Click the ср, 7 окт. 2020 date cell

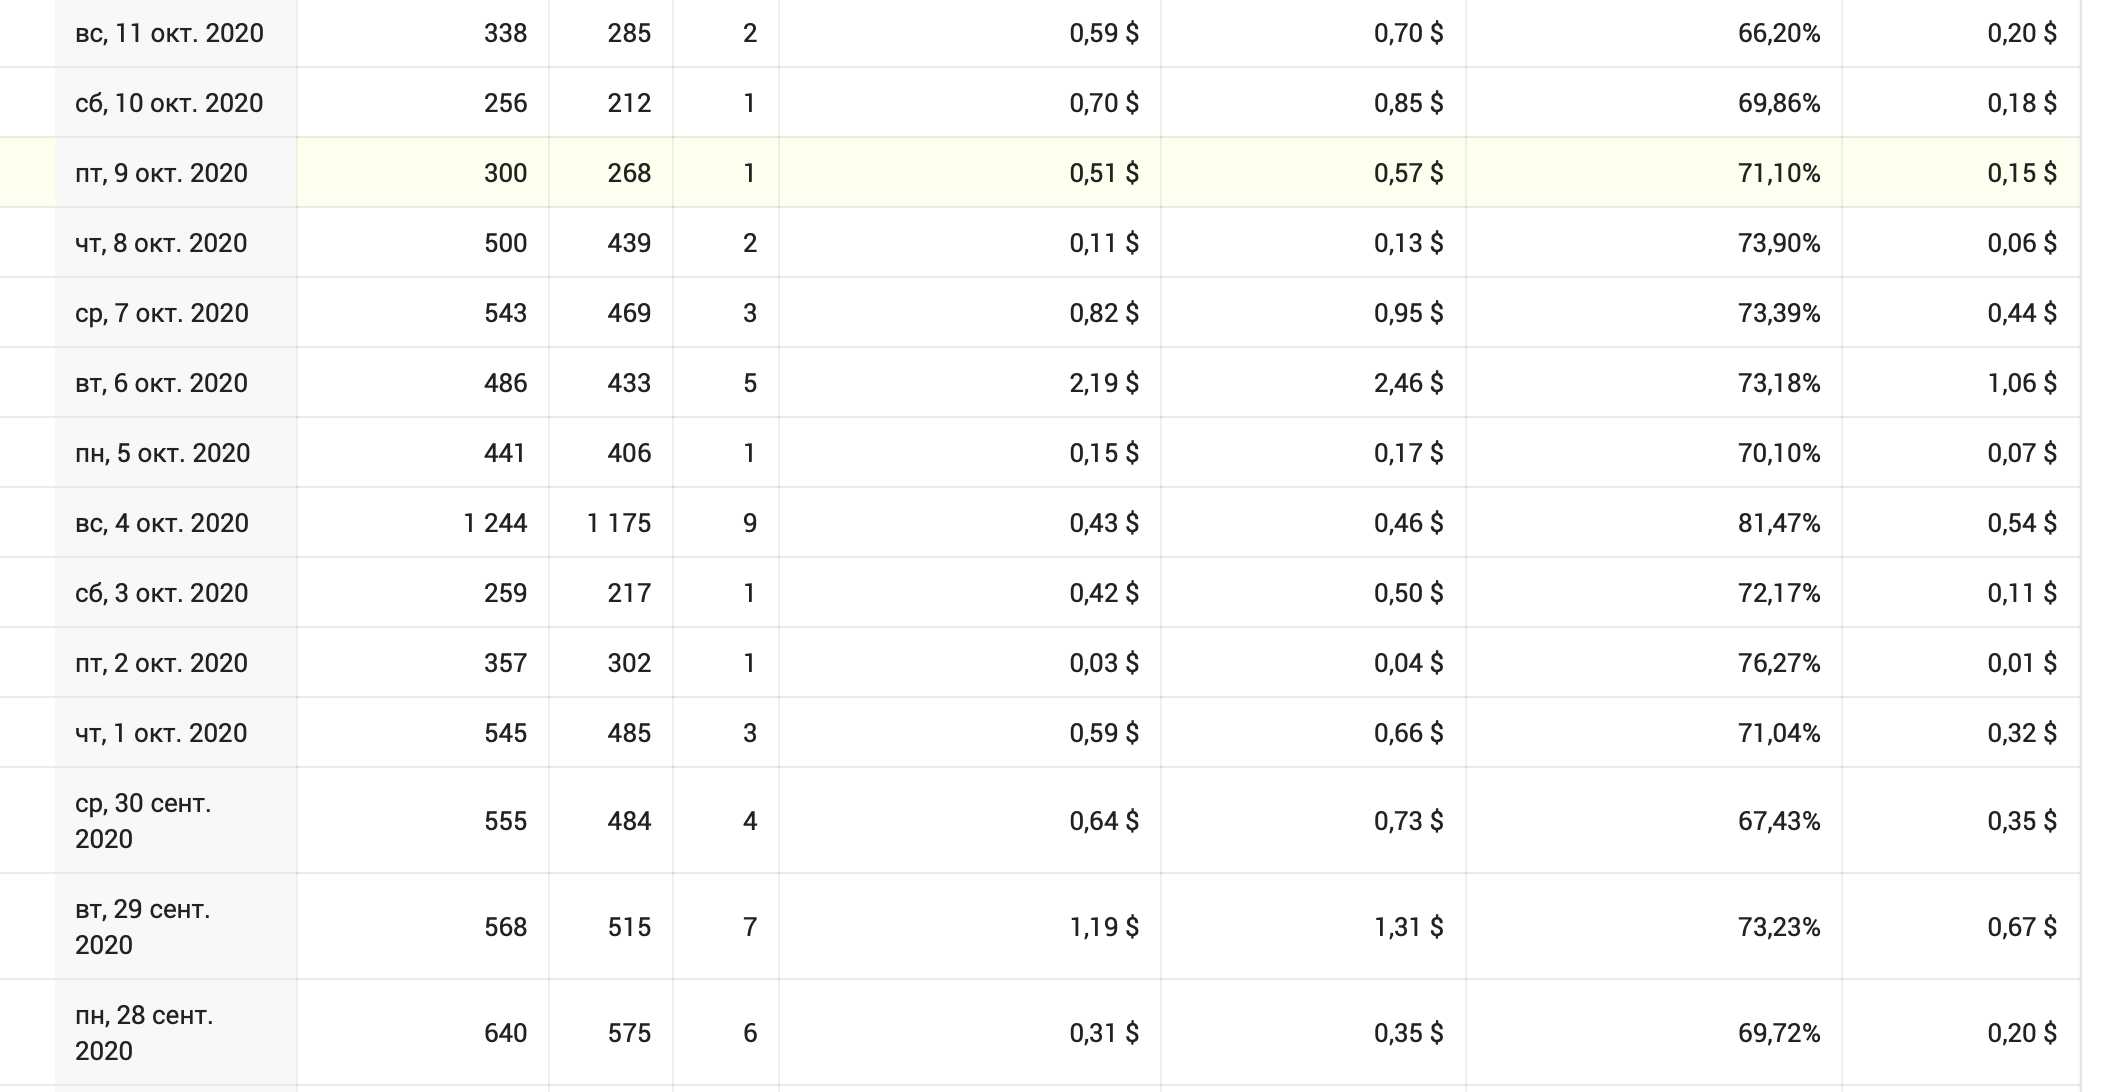(162, 313)
